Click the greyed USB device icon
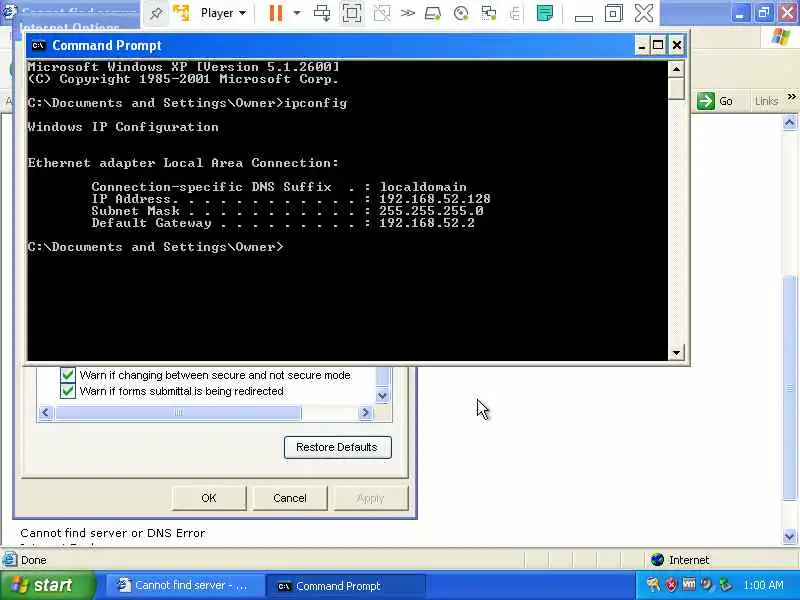The width and height of the screenshot is (800, 600). click(515, 13)
